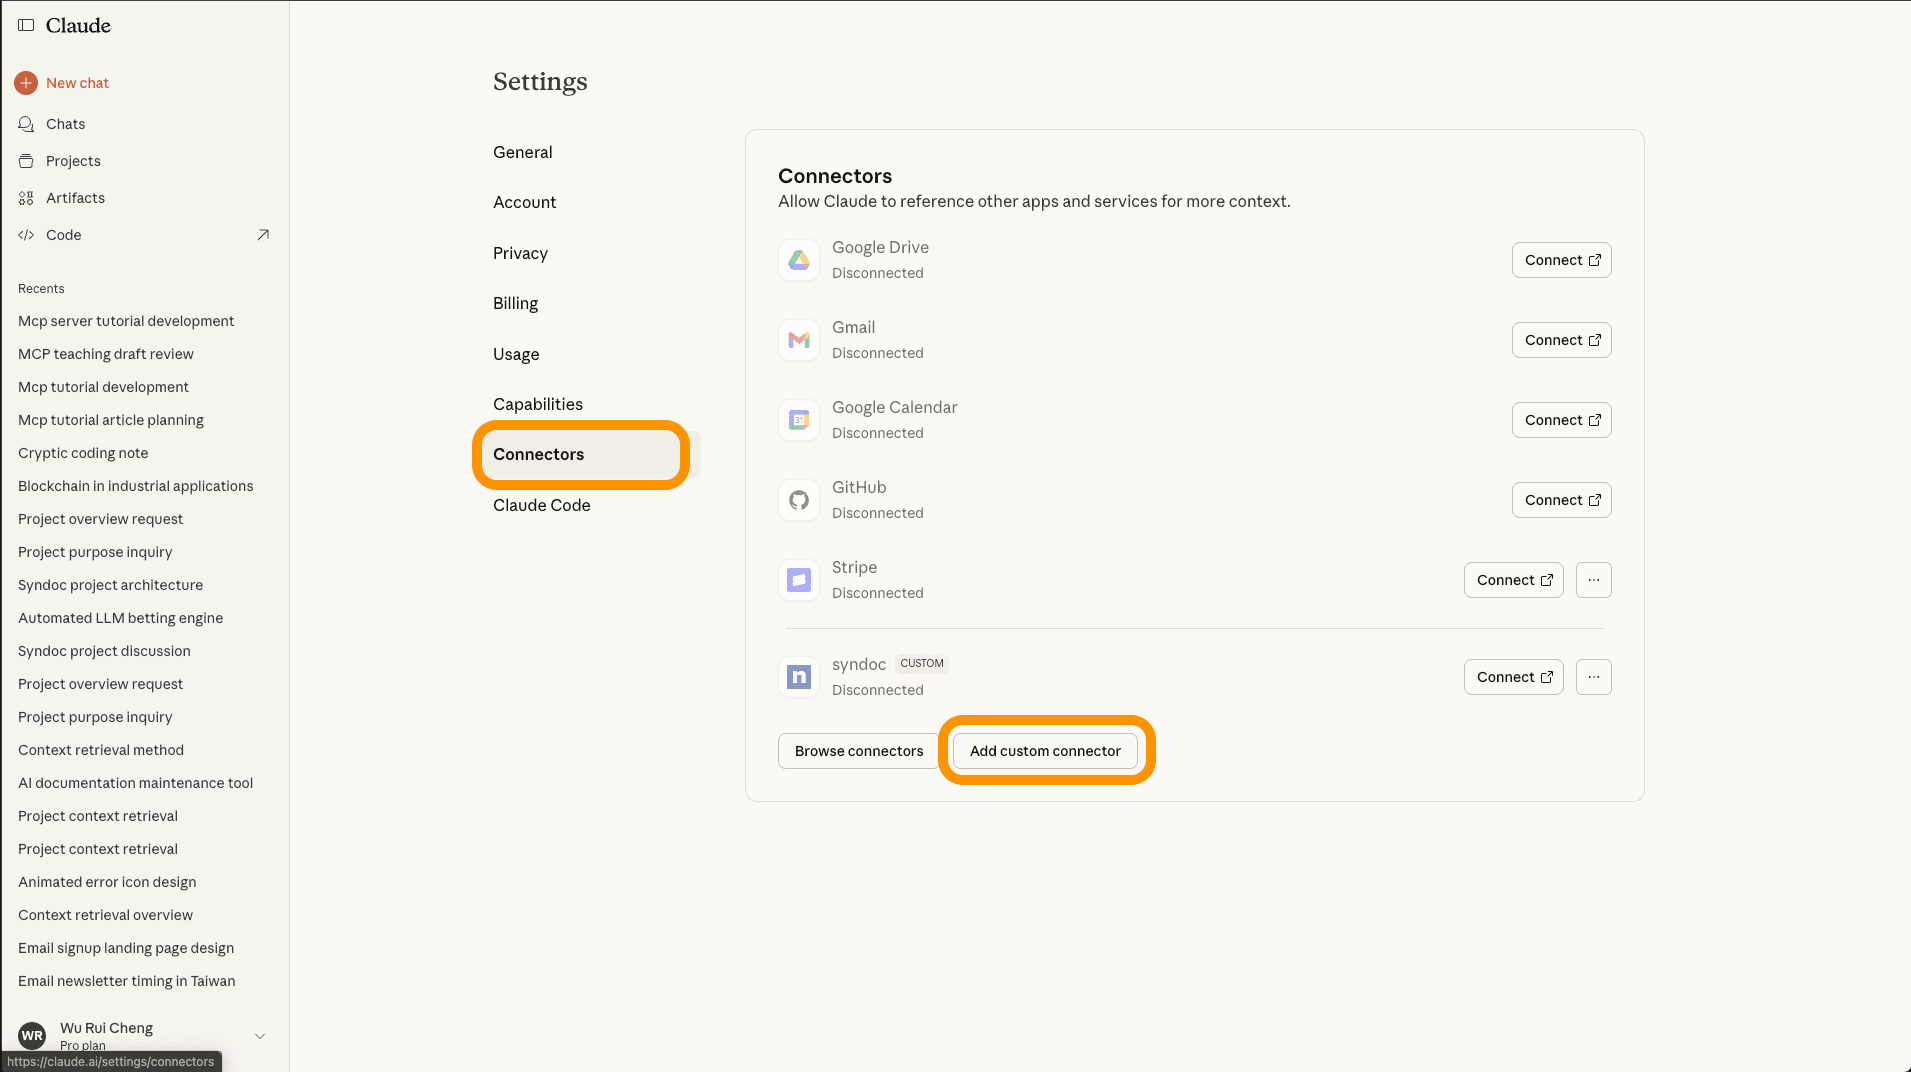Image resolution: width=1911 pixels, height=1072 pixels.
Task: Switch to the Capabilities settings tab
Action: (x=537, y=404)
